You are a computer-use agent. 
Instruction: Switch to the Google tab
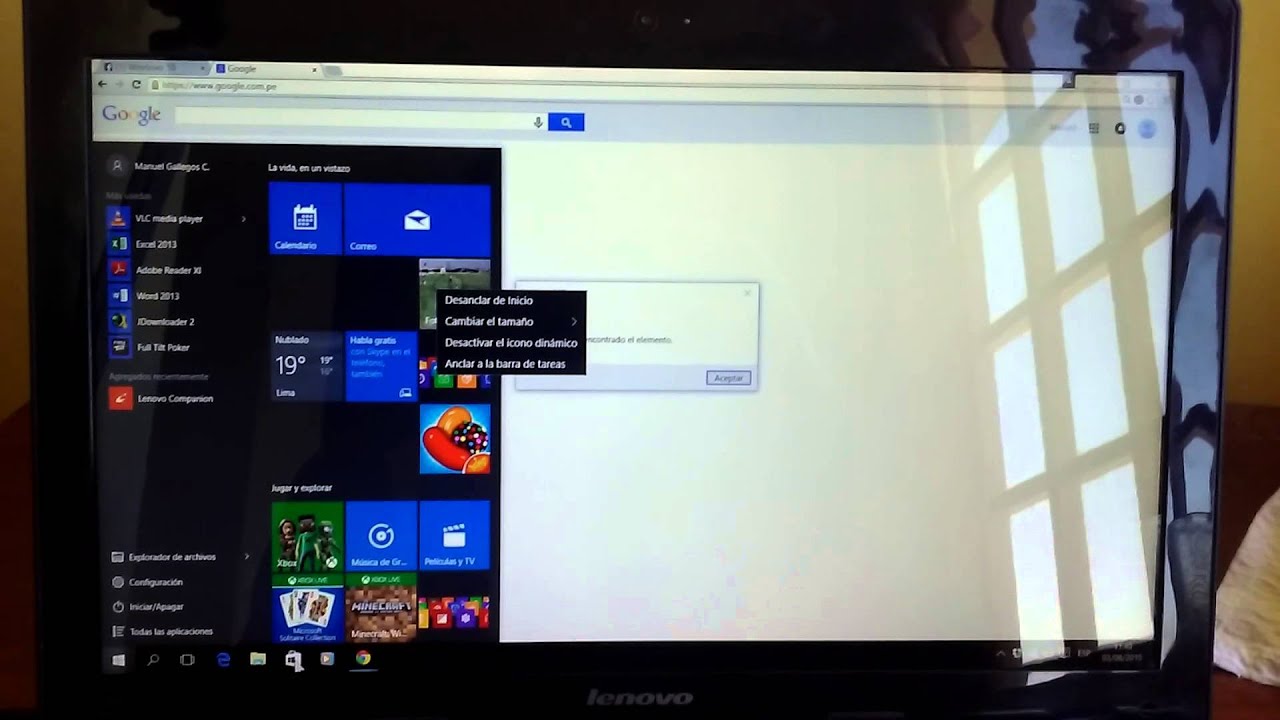point(266,69)
